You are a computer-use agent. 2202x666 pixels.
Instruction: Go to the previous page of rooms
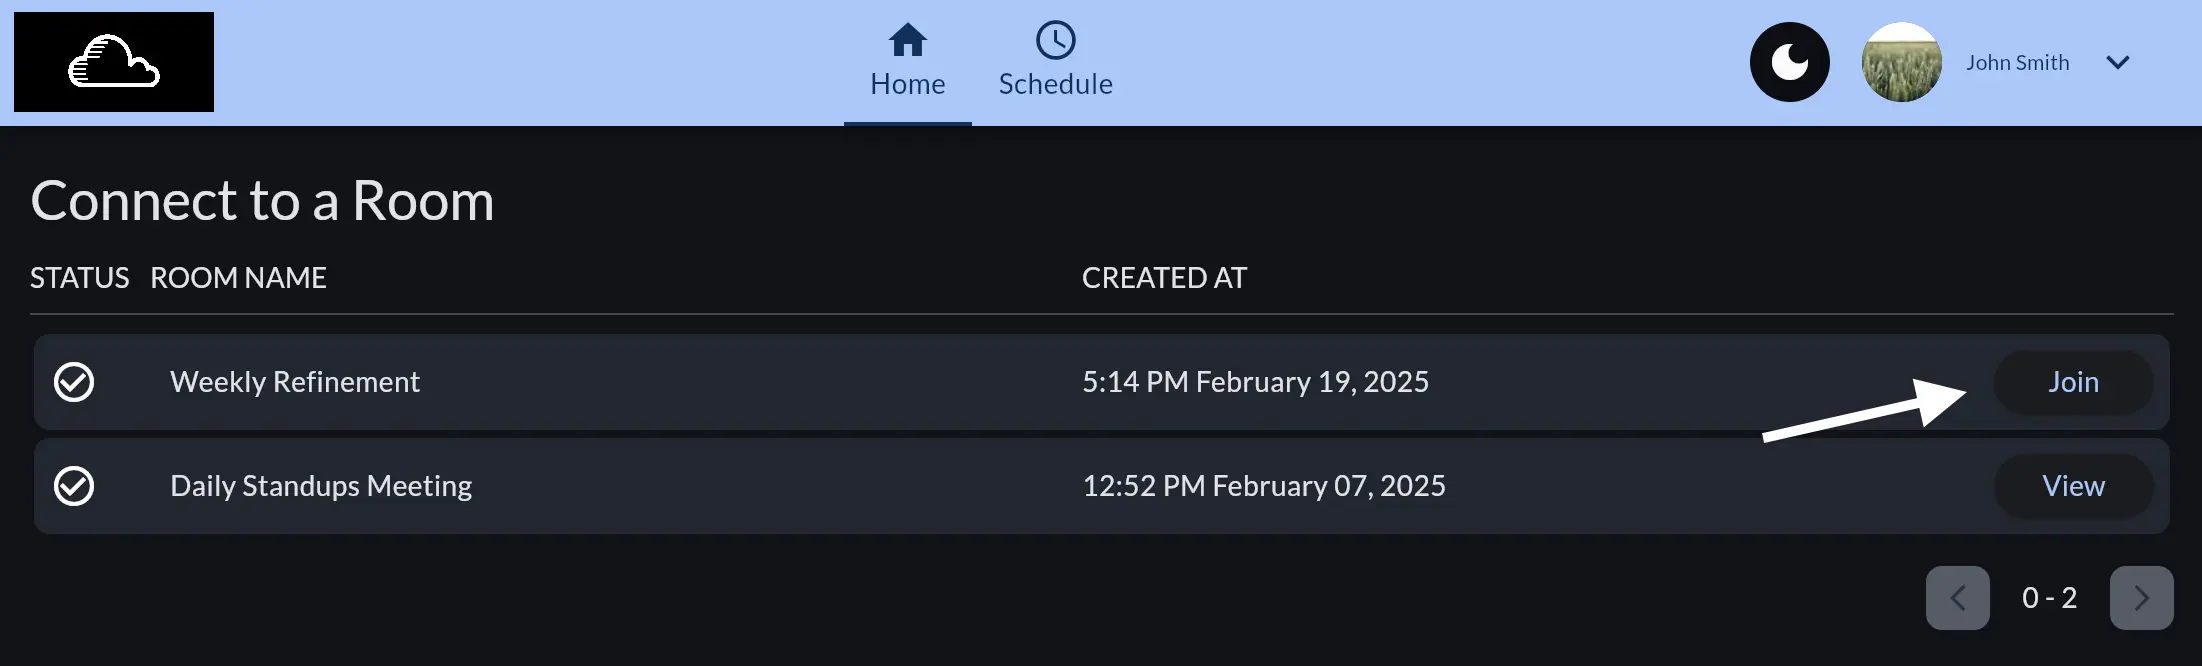coord(1958,598)
